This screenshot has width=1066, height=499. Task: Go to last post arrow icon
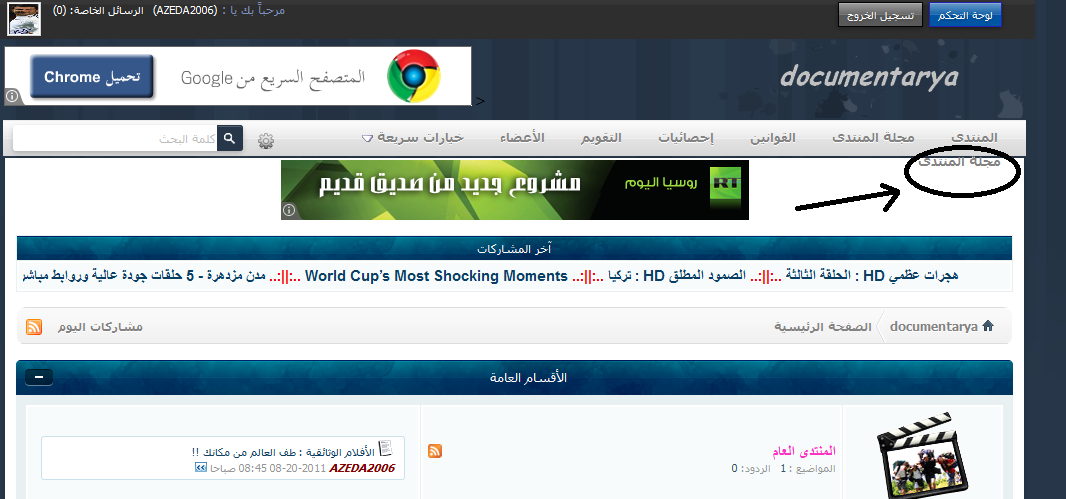[201, 468]
